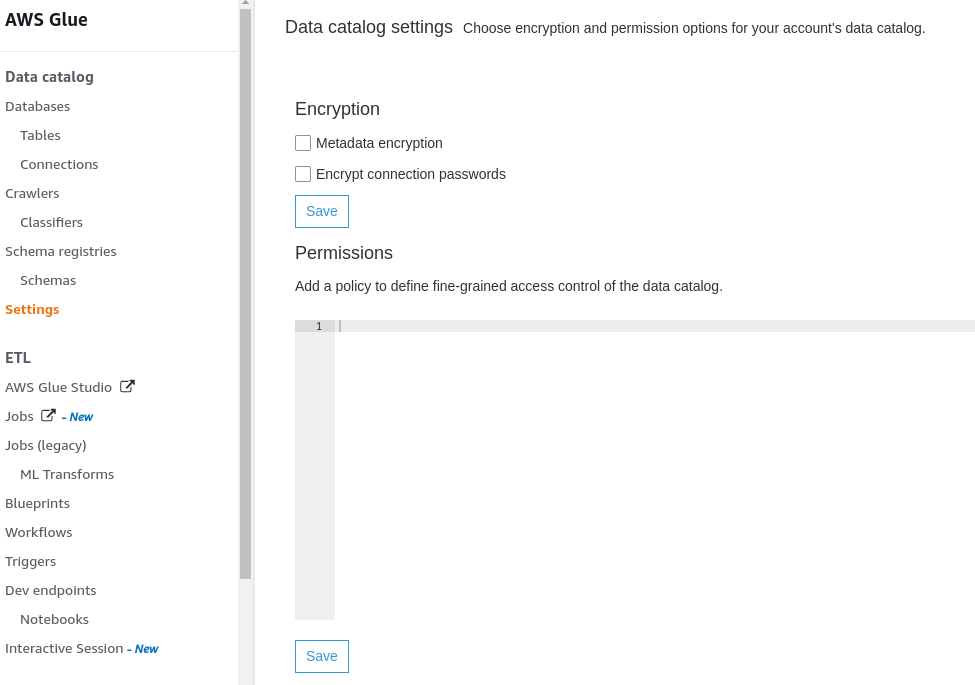Save the permissions policy
The height and width of the screenshot is (685, 975).
321,656
